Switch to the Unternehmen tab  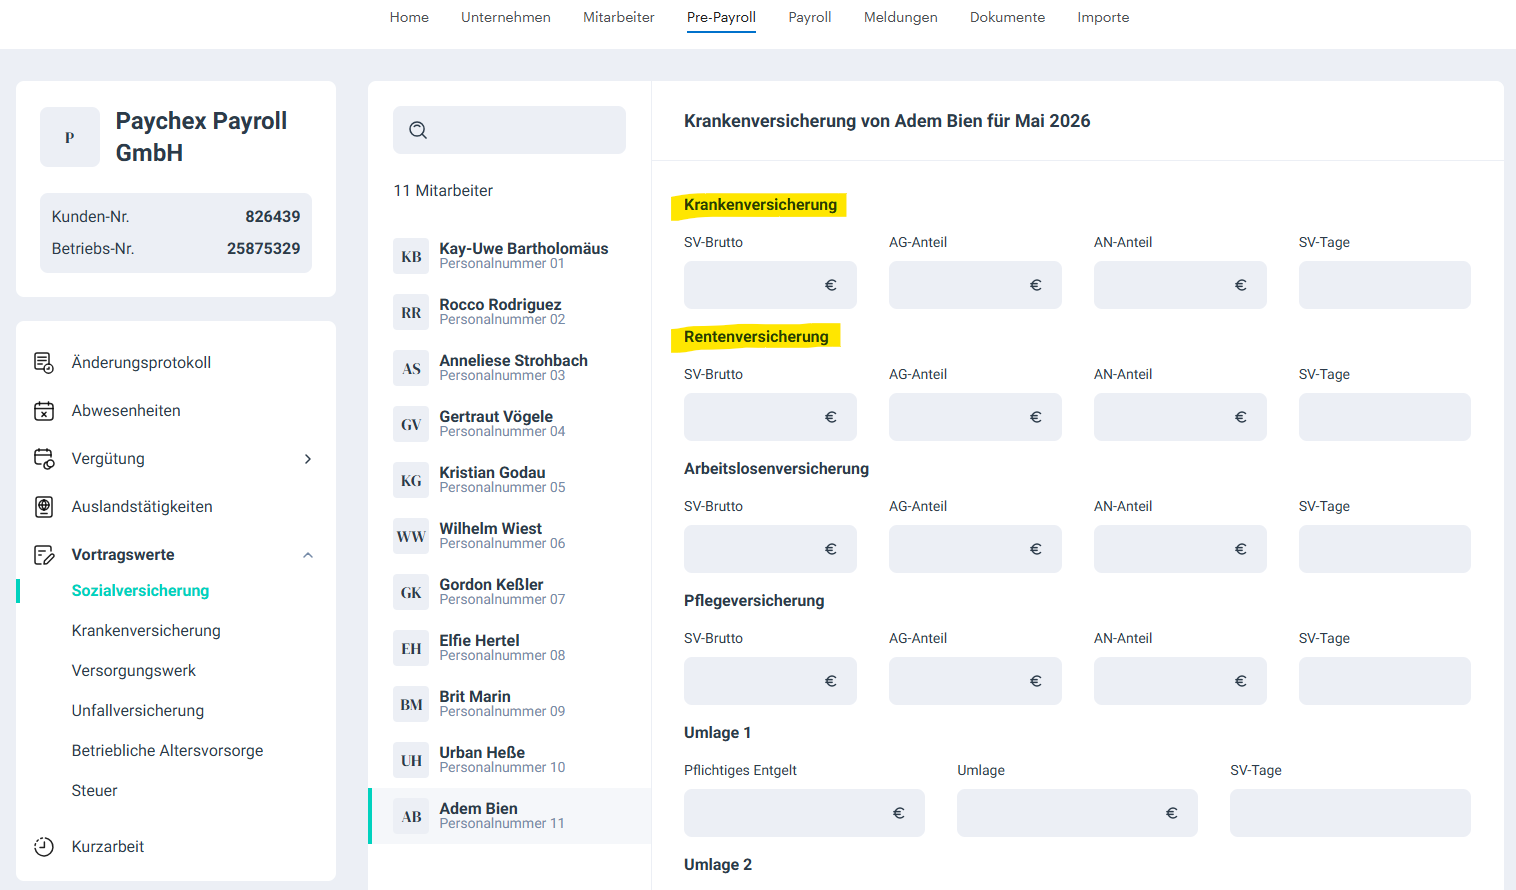506,17
